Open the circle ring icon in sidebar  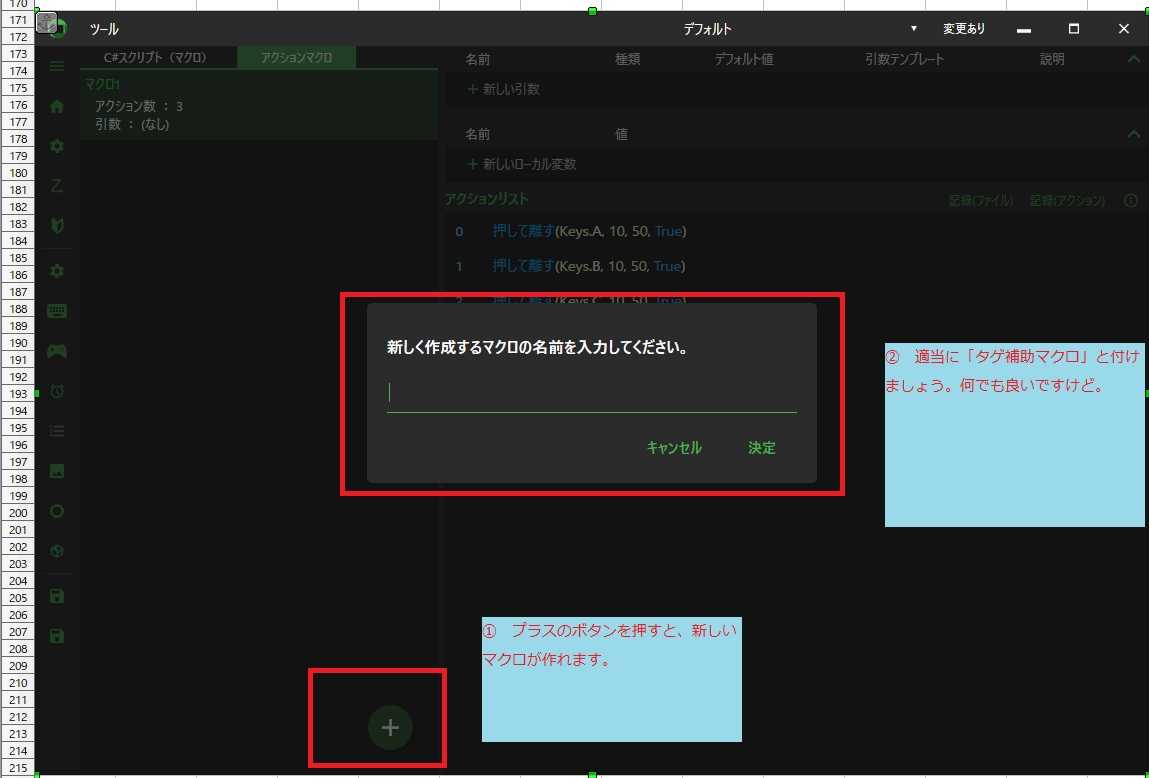click(56, 511)
